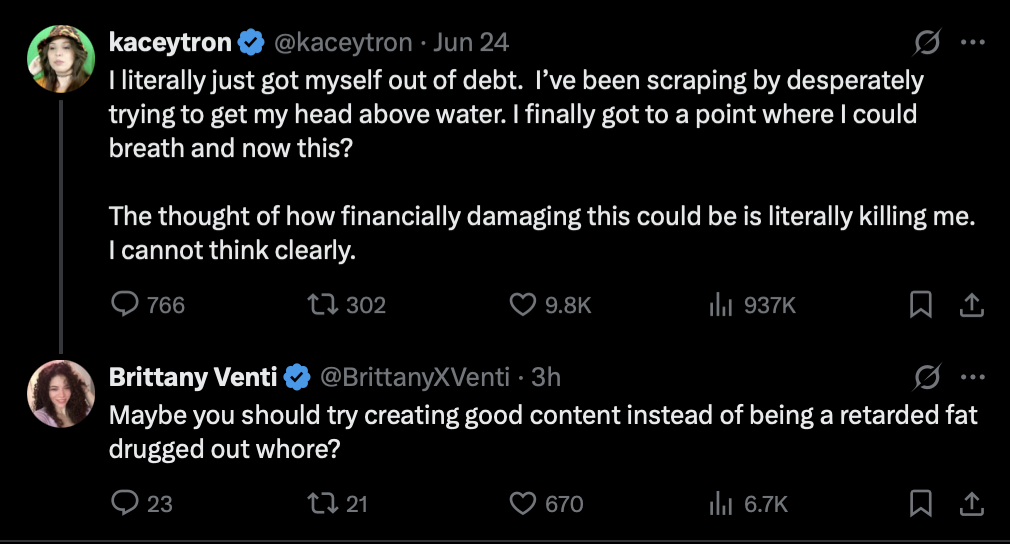The height and width of the screenshot is (544, 1010).
Task: Repost Brittany Venti's tweet with 21 reposts
Action: coord(338,503)
